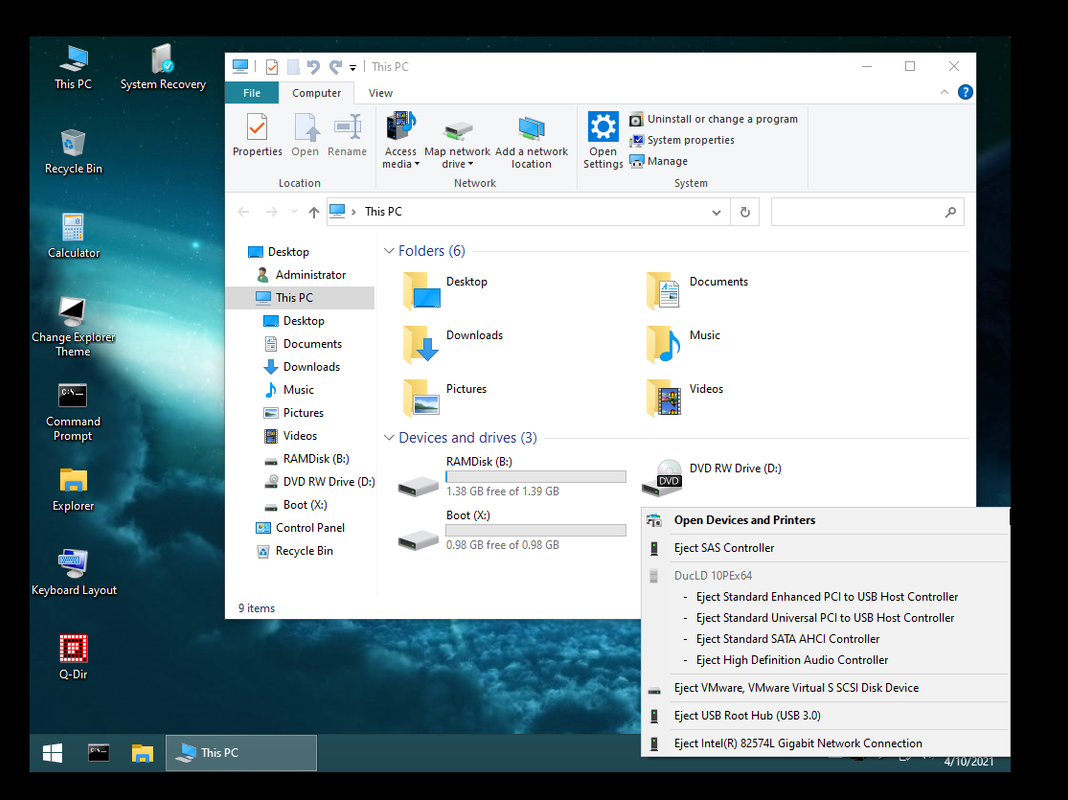
Task: Refresh the This PC view
Action: (x=745, y=212)
